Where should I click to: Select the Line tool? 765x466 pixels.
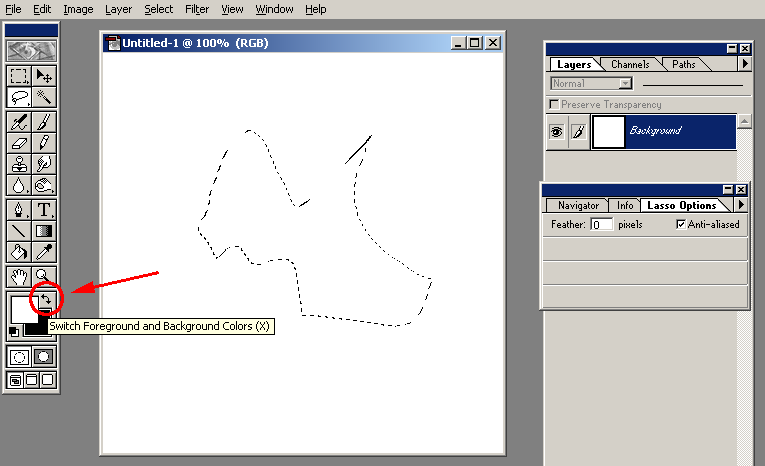(19, 230)
